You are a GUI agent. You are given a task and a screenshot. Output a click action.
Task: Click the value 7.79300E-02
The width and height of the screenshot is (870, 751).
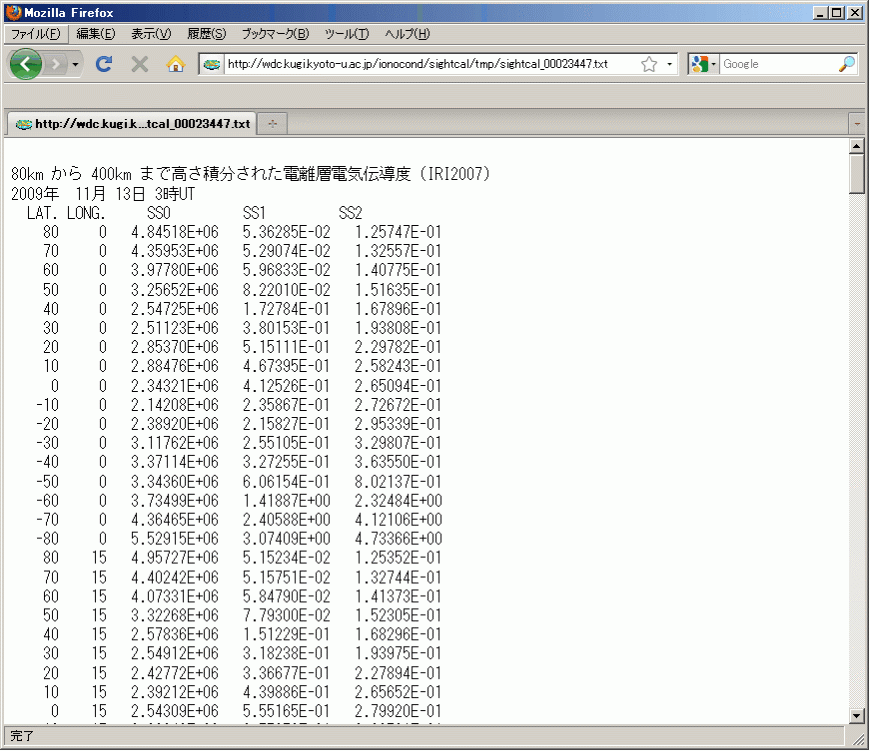(286, 615)
